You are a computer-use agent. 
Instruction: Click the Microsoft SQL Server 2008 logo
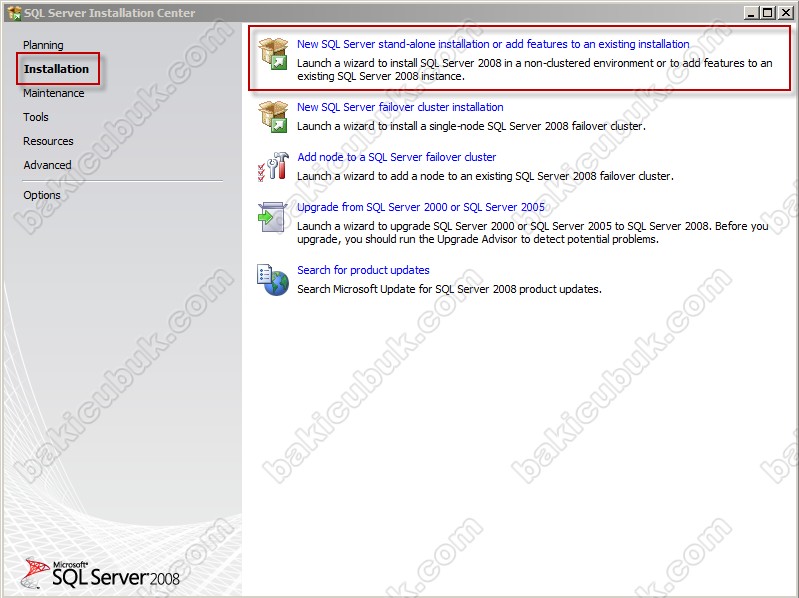tap(101, 573)
